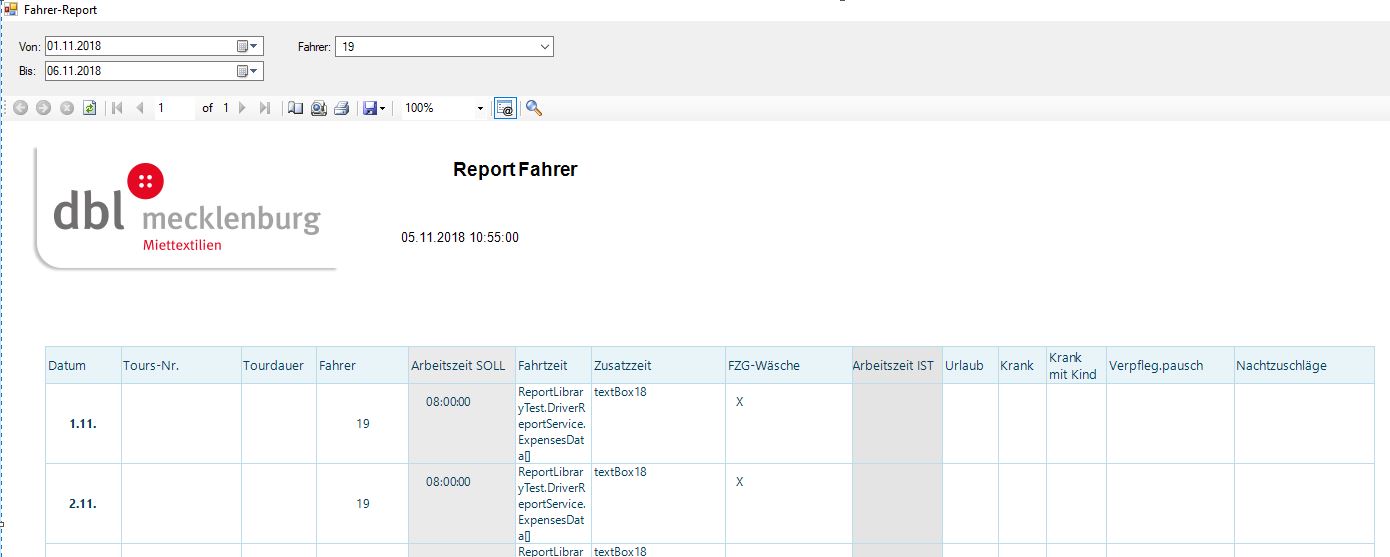Viewport: 1390px width, 557px height.
Task: Print the report
Action: coord(341,108)
